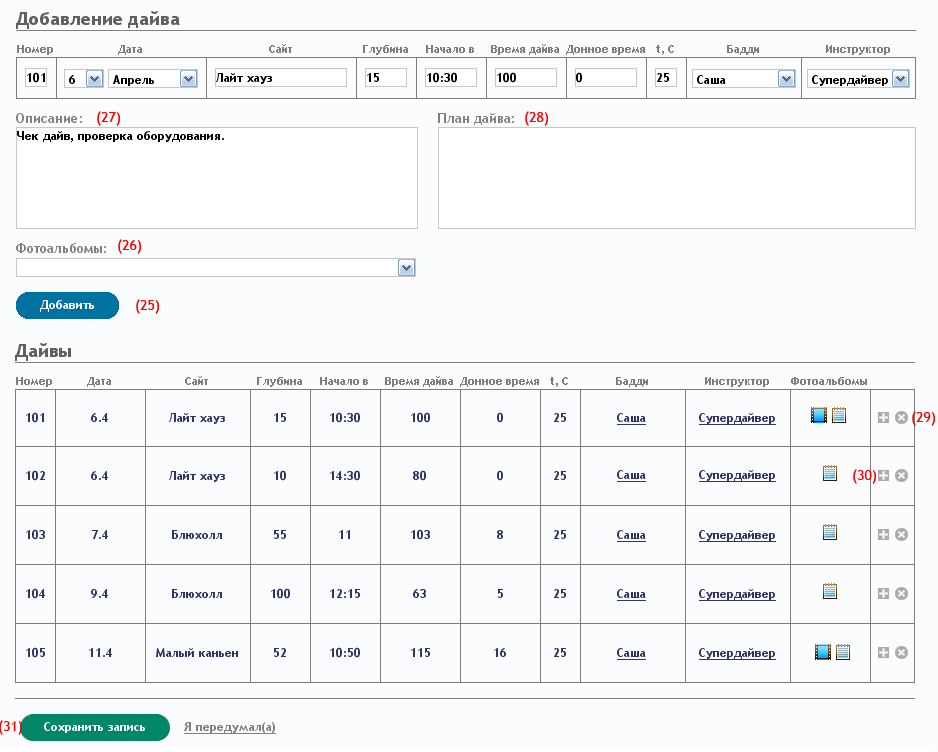Image resolution: width=938 pixels, height=752 pixels.
Task: Select dive number 104 cell
Action: click(35, 593)
